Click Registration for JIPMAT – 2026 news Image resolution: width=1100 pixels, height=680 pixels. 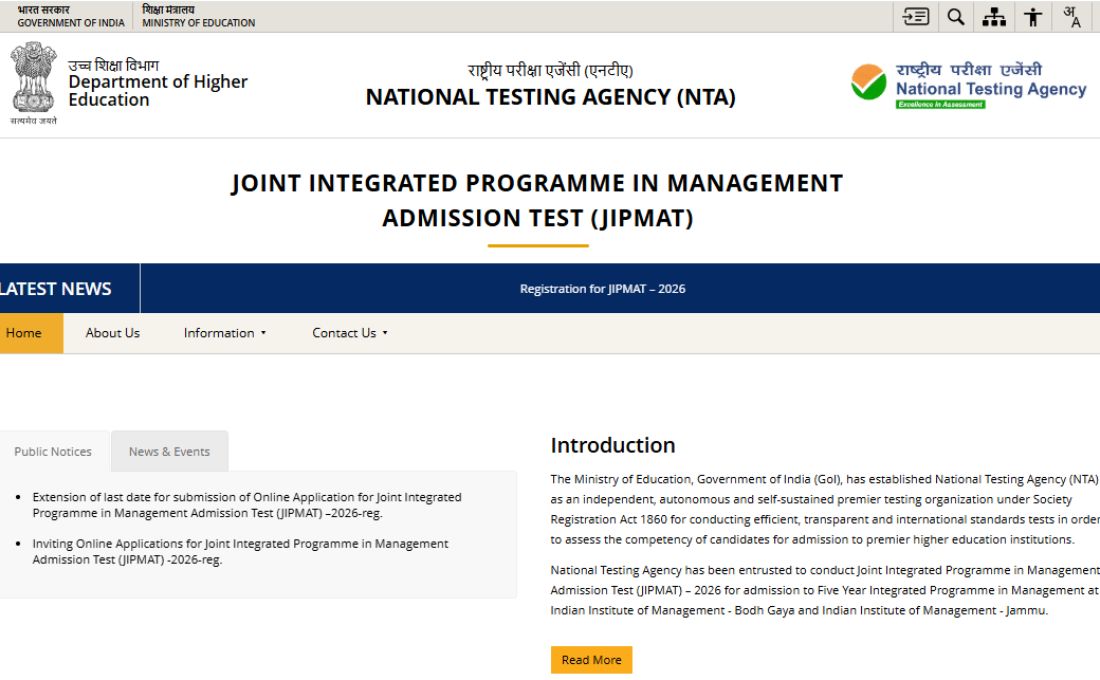click(x=603, y=288)
